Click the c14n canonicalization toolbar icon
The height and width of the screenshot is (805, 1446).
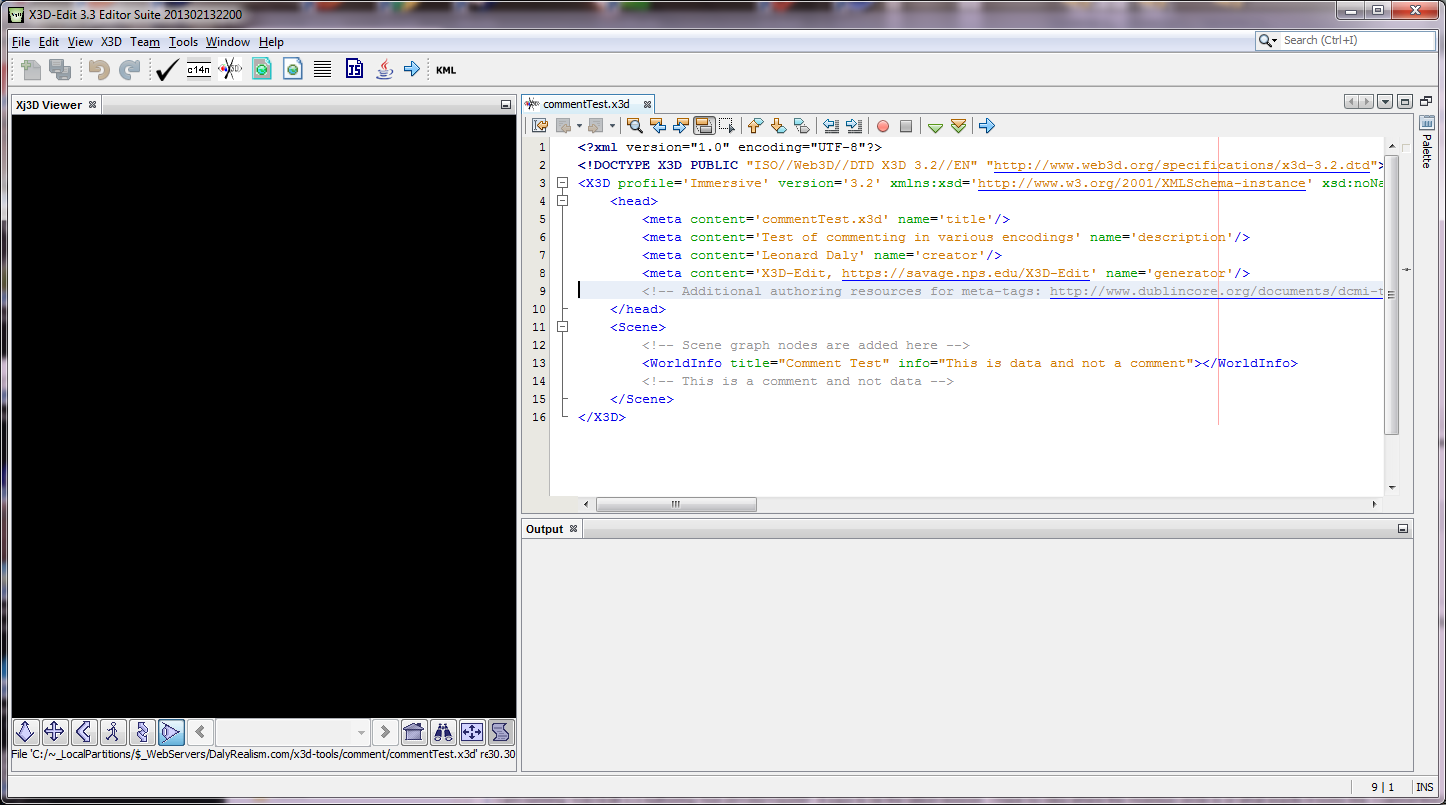[x=198, y=70]
